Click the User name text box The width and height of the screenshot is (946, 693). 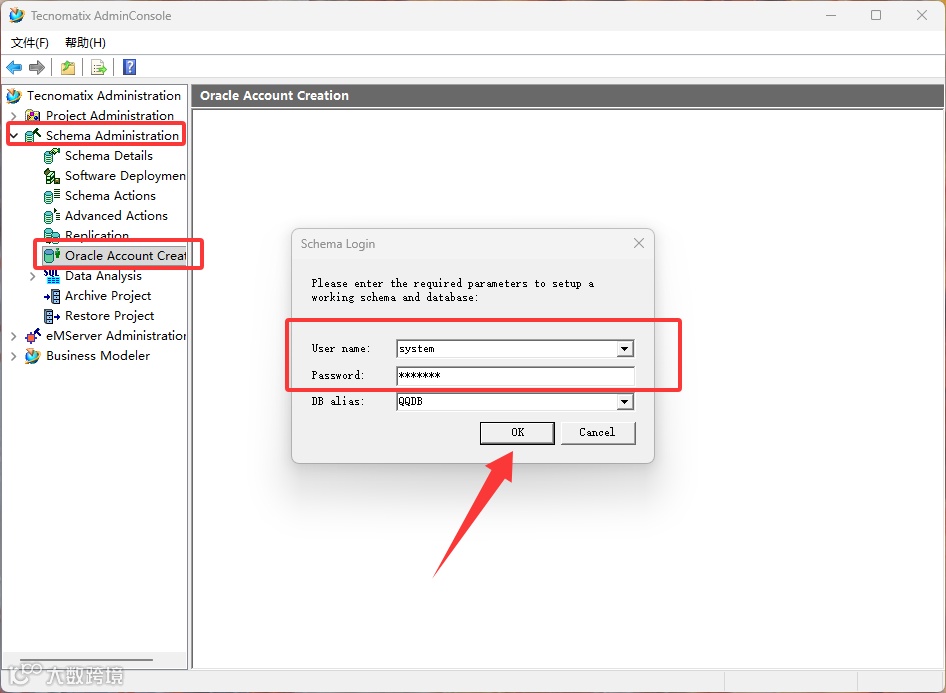pyautogui.click(x=507, y=349)
